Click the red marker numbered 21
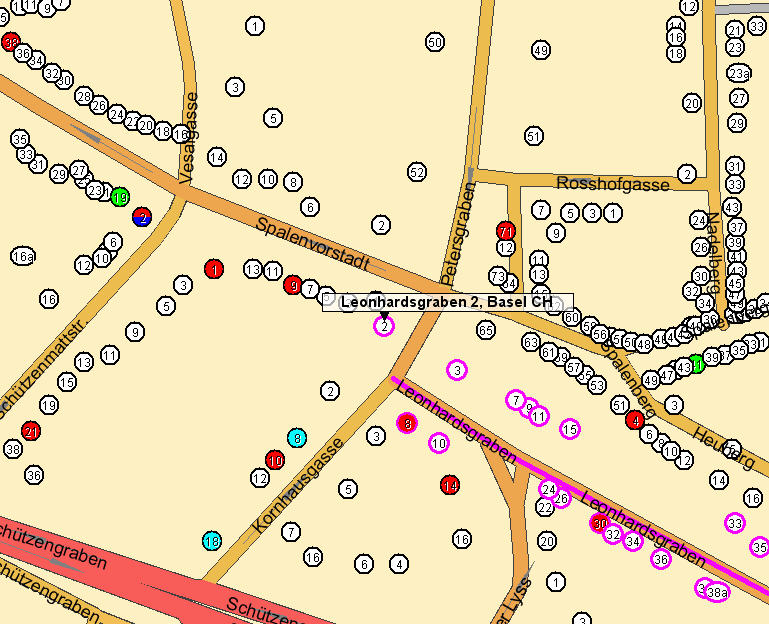The height and width of the screenshot is (624, 769). pos(31,431)
